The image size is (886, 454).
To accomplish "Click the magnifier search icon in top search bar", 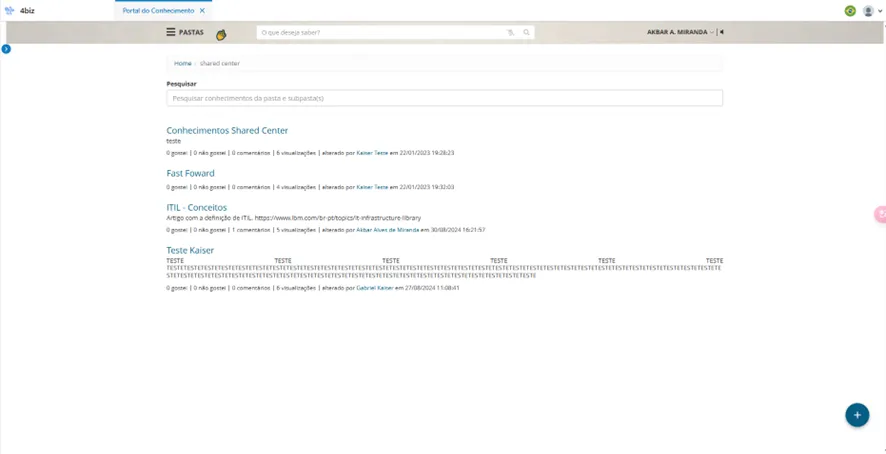I will click(527, 32).
